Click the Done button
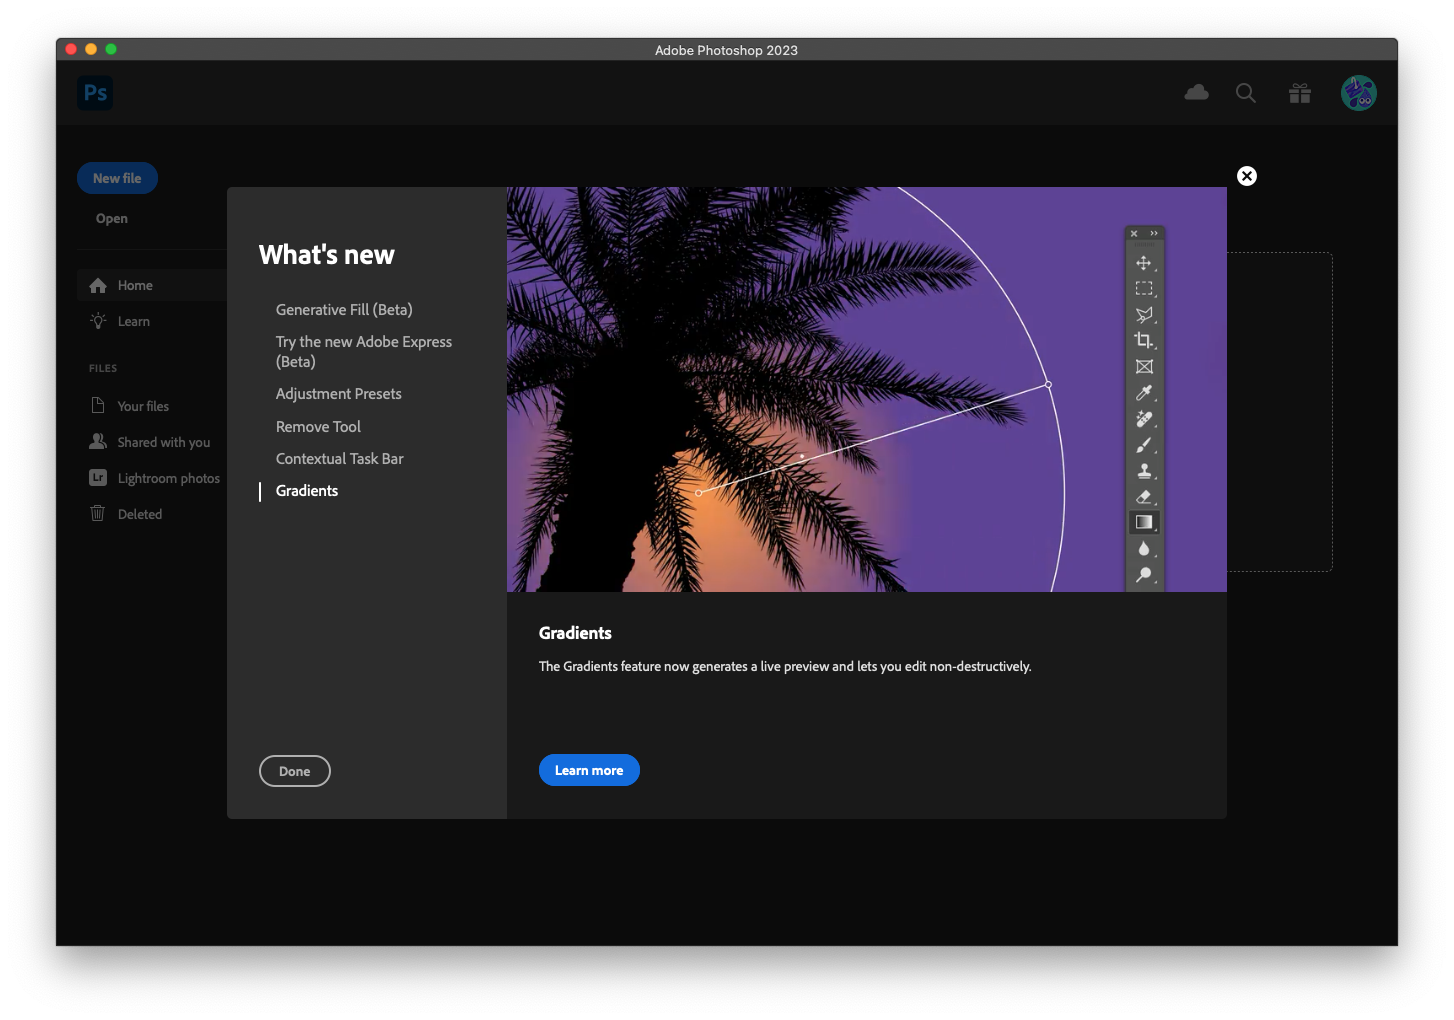Viewport: 1454px width, 1020px height. tap(295, 771)
